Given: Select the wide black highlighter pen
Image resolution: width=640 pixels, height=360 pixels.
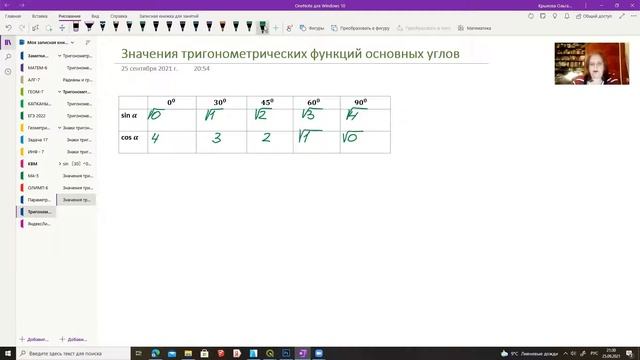Looking at the screenshot, I should [x=89, y=27].
